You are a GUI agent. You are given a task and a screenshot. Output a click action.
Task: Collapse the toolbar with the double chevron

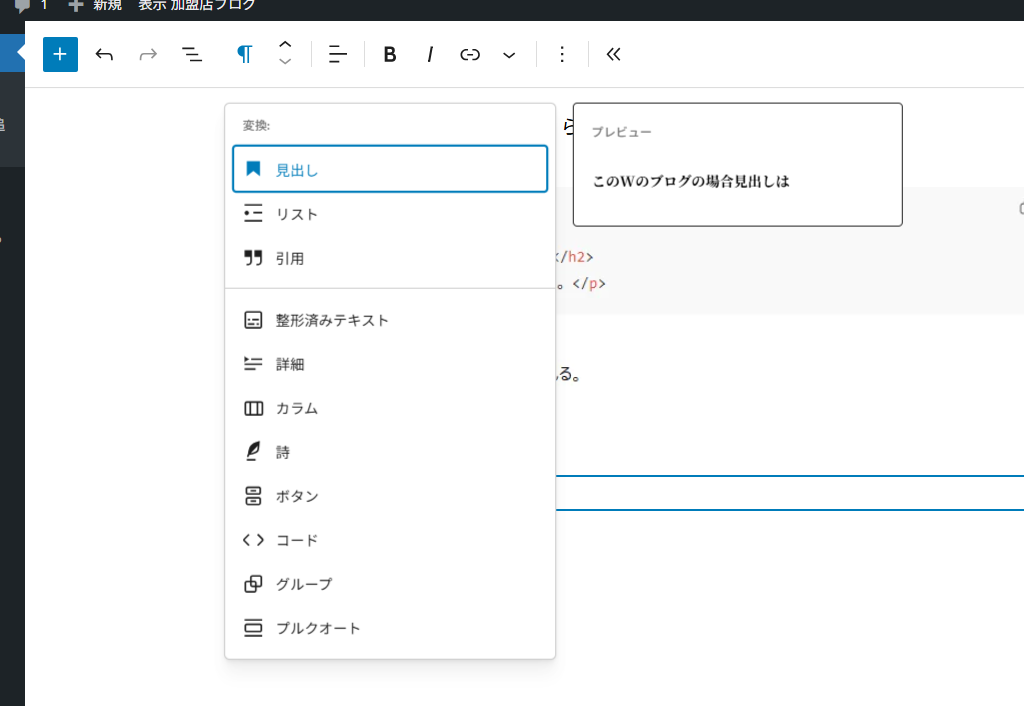(x=614, y=54)
